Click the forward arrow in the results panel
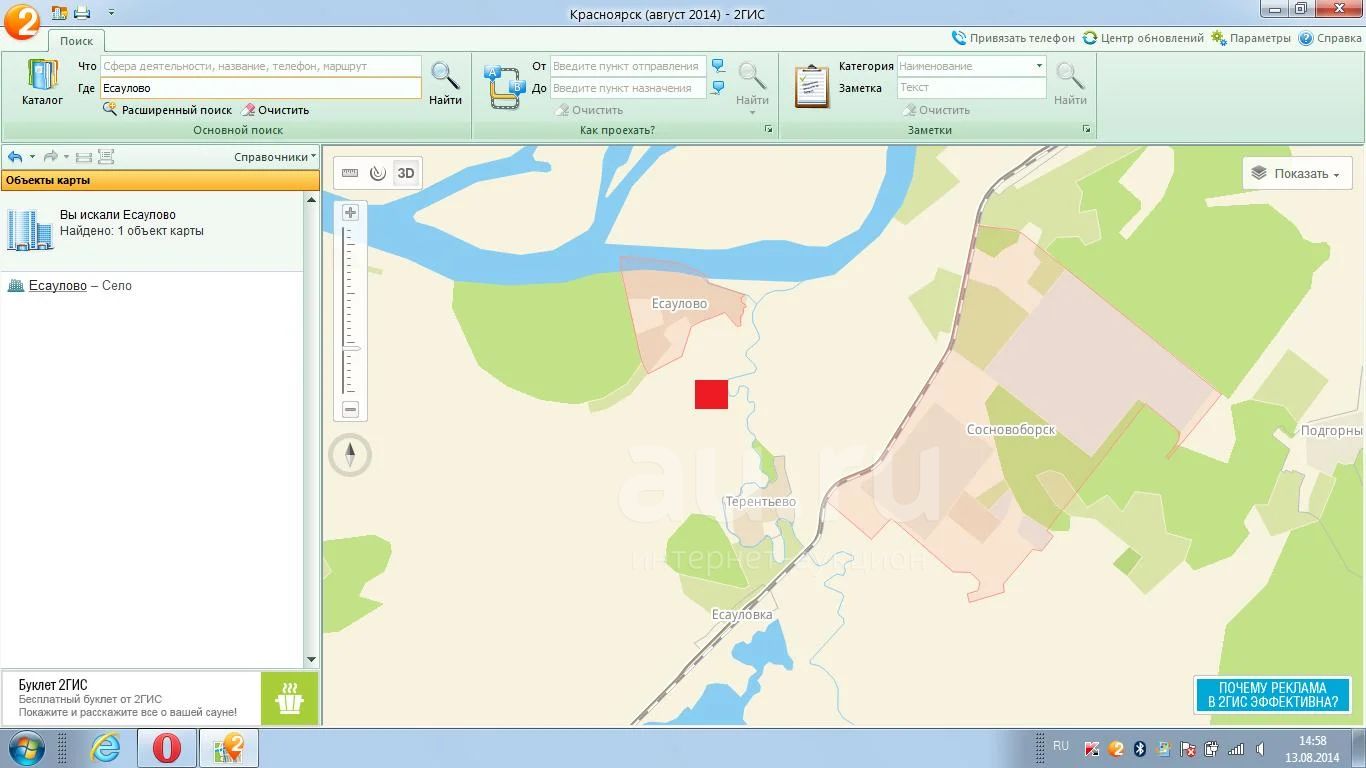The height and width of the screenshot is (768, 1366). tap(50, 157)
